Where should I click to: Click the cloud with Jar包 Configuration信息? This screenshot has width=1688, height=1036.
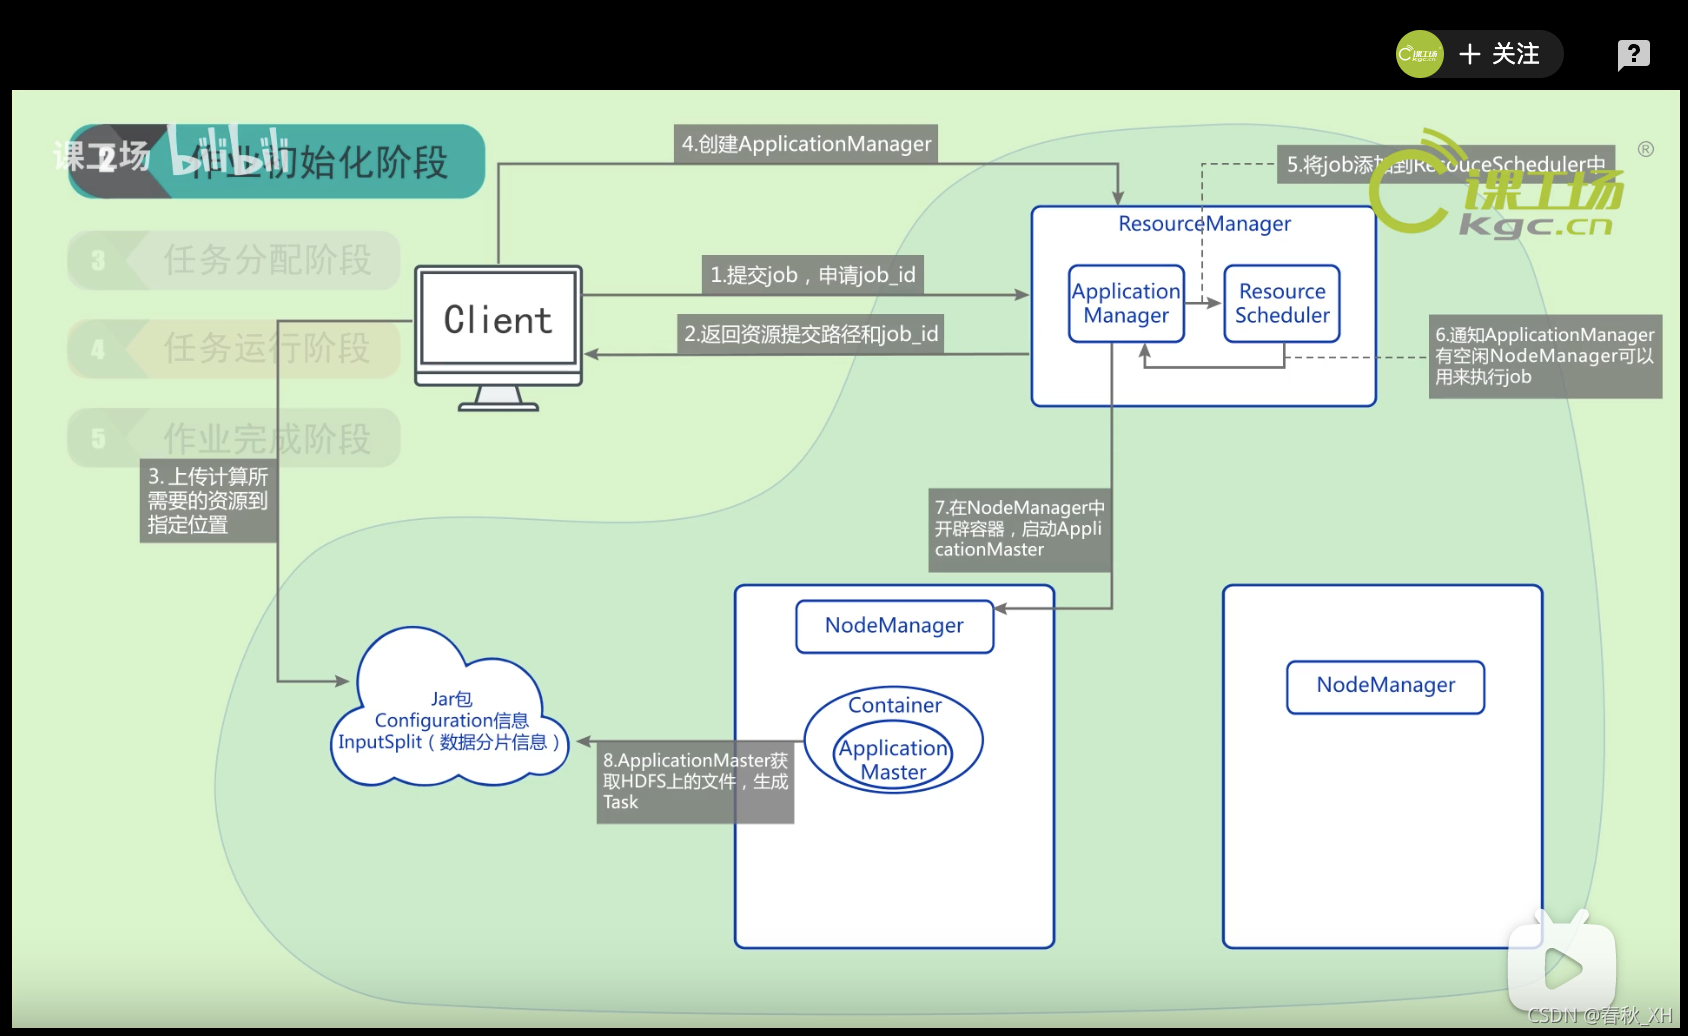pyautogui.click(x=449, y=708)
